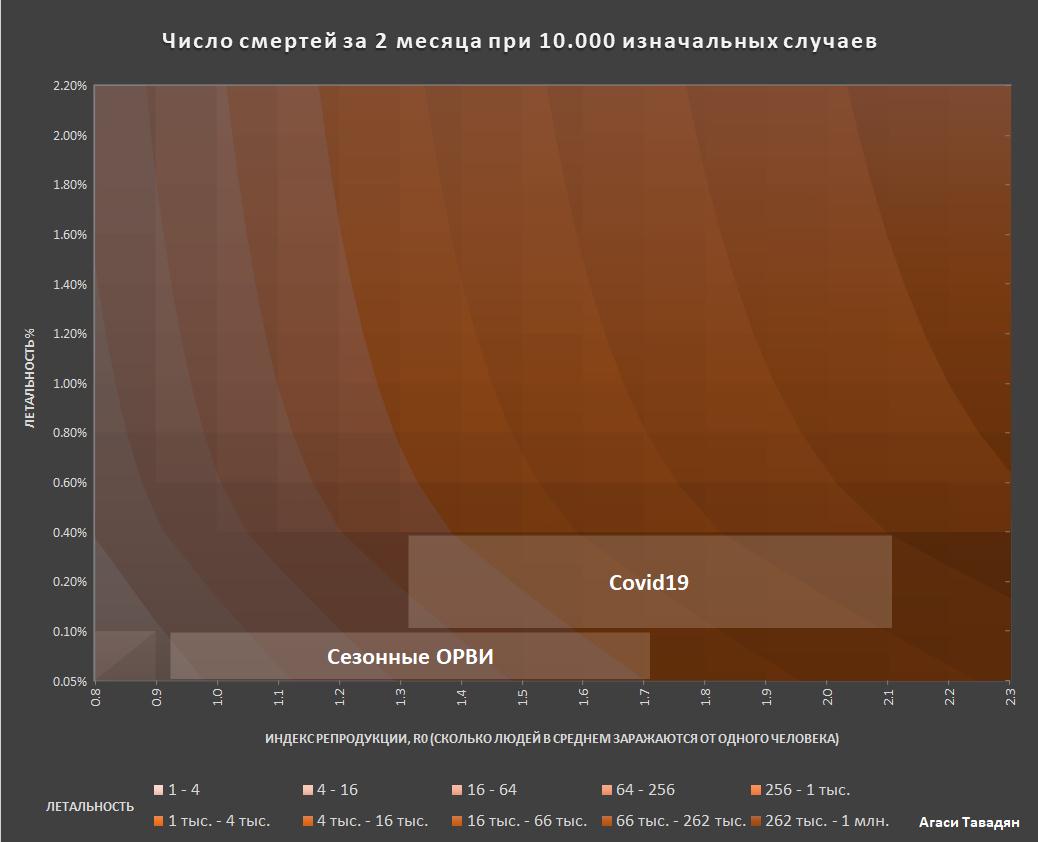This screenshot has width=1038, height=842.
Task: Select the '64 - 256' legend swatch
Action: coord(607,790)
